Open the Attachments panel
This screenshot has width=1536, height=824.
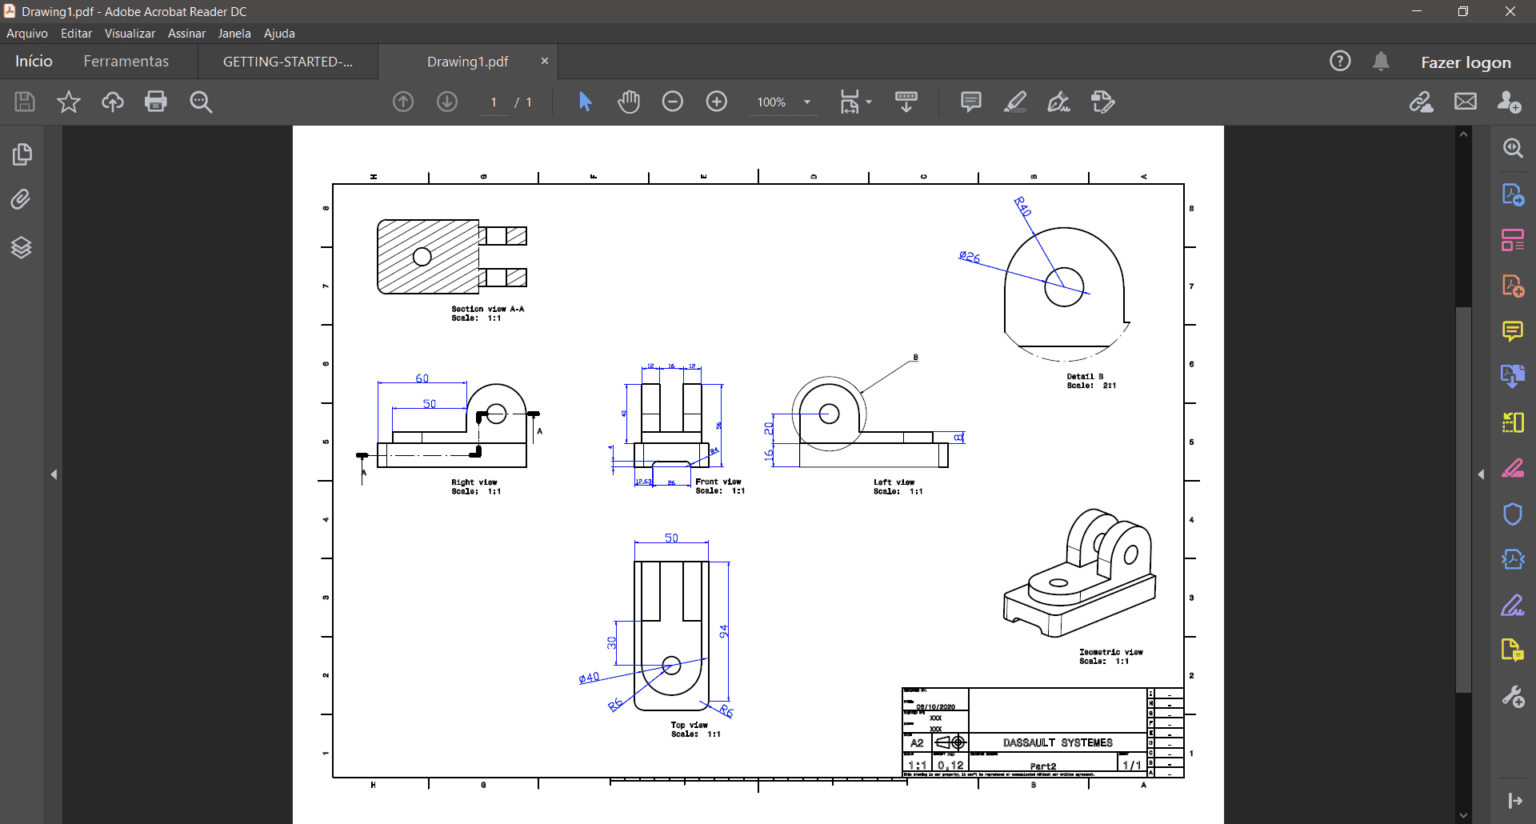pos(21,199)
